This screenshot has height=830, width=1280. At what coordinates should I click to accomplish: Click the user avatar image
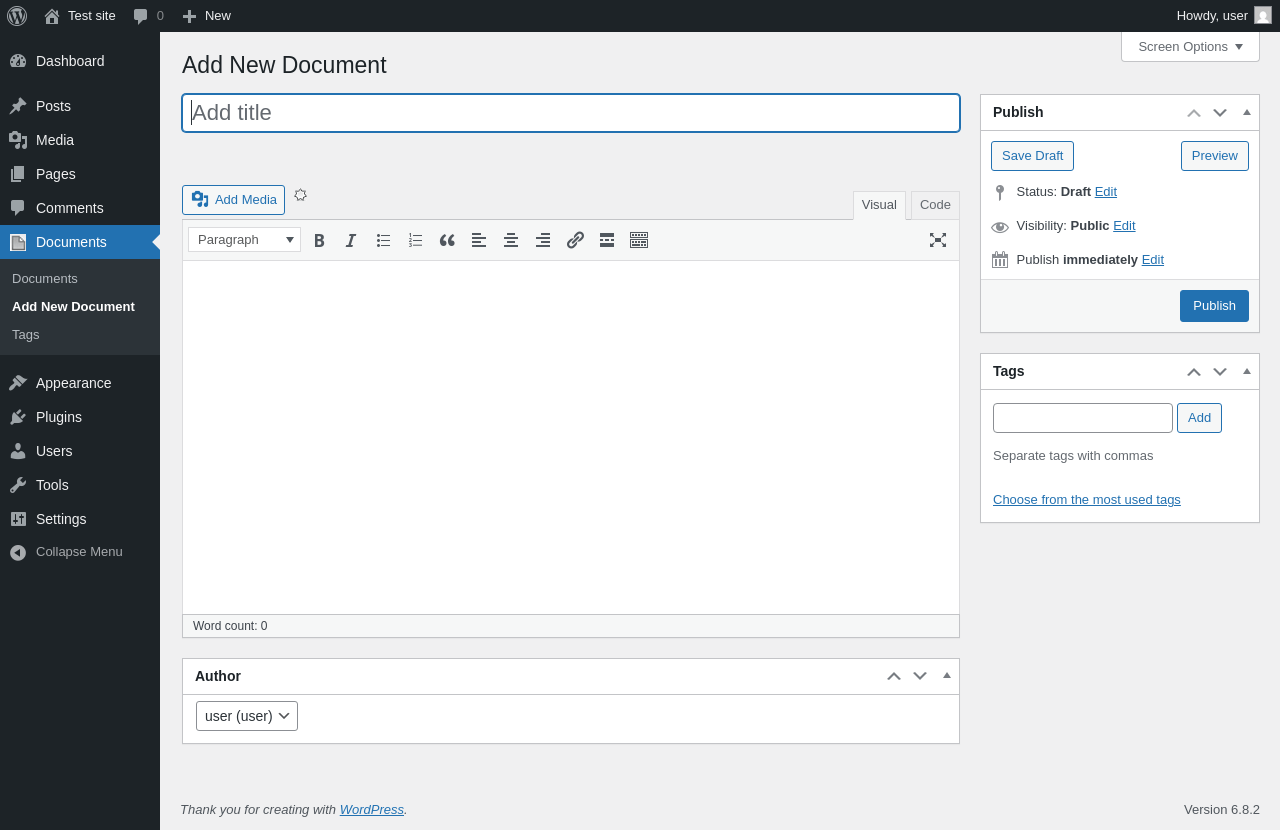1263,16
